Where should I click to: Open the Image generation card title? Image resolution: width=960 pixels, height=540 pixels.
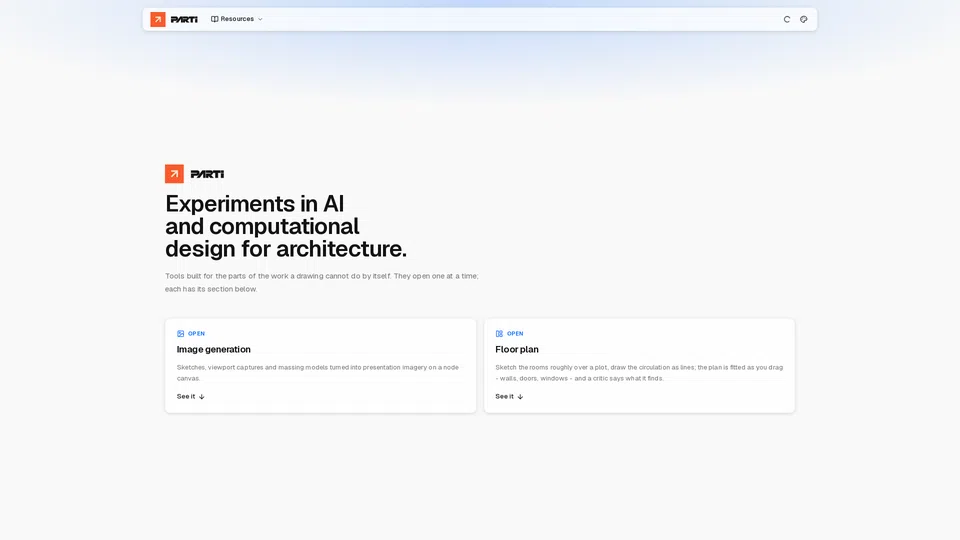214,350
